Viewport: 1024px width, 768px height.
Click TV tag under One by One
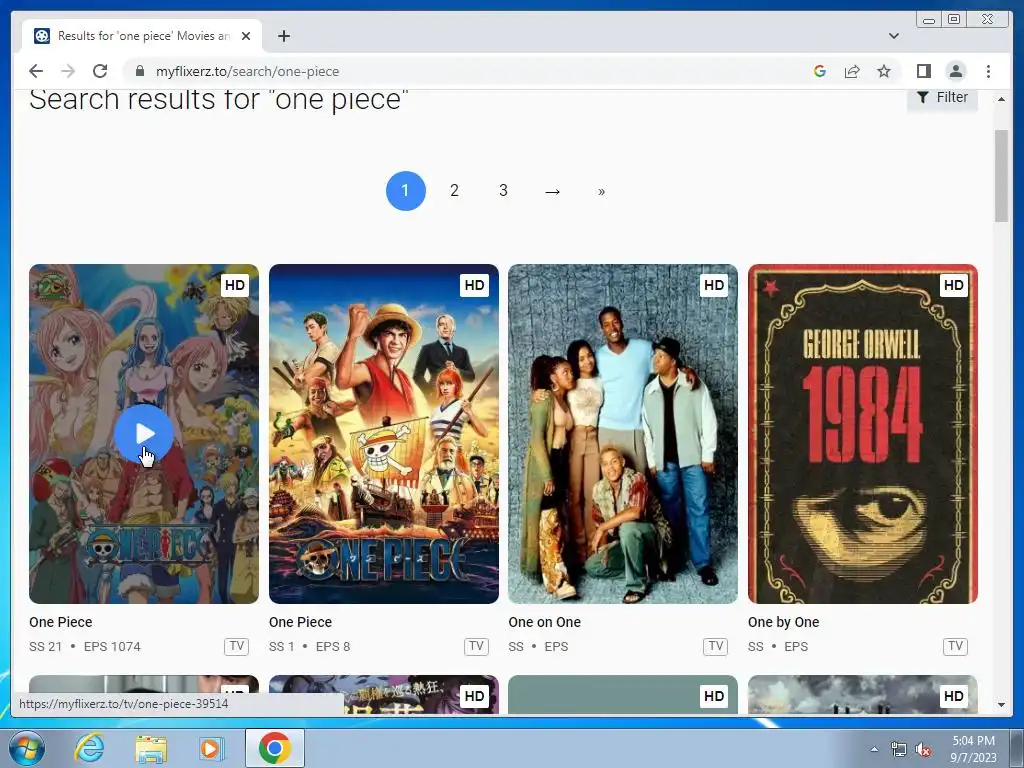click(x=955, y=647)
